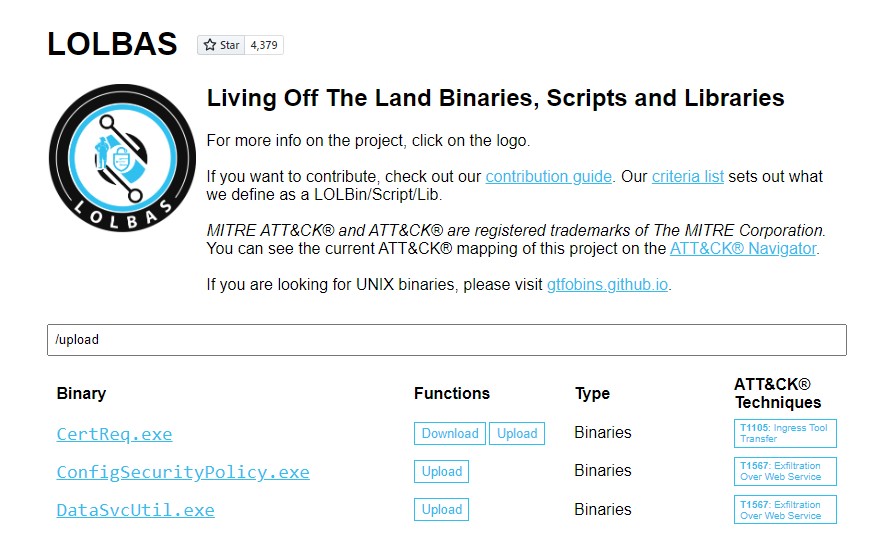Open the DataSvcUtil.exe binary page

[x=135, y=510]
